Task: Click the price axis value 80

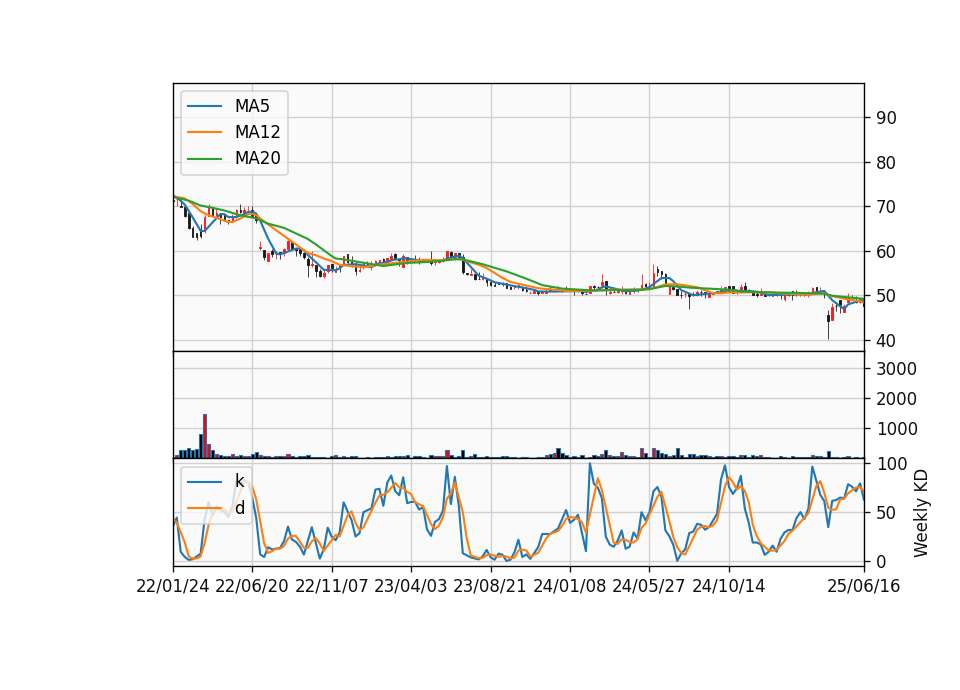Action: pyautogui.click(x=886, y=163)
